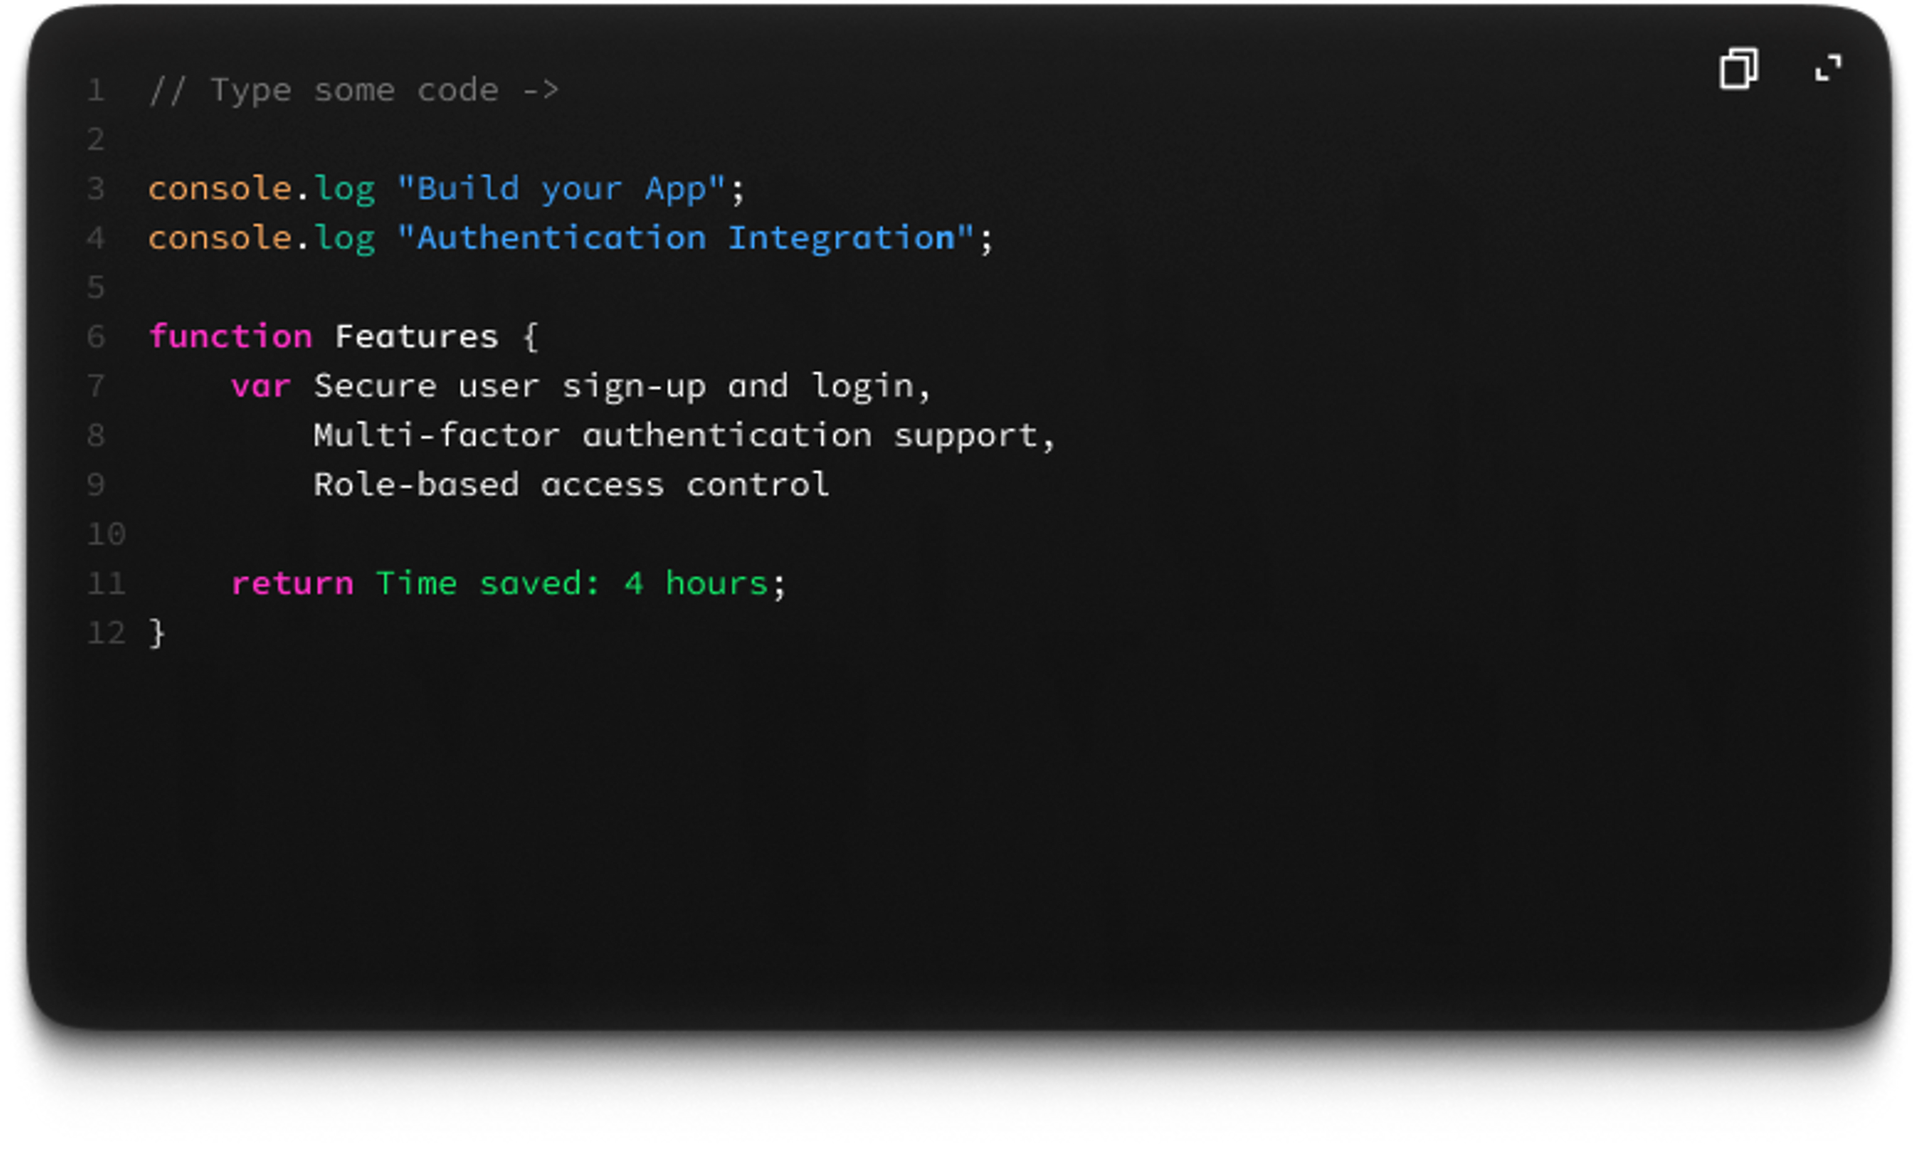Click 'log' on line 3
Viewport: 1920px width, 1160px height.
pos(345,189)
